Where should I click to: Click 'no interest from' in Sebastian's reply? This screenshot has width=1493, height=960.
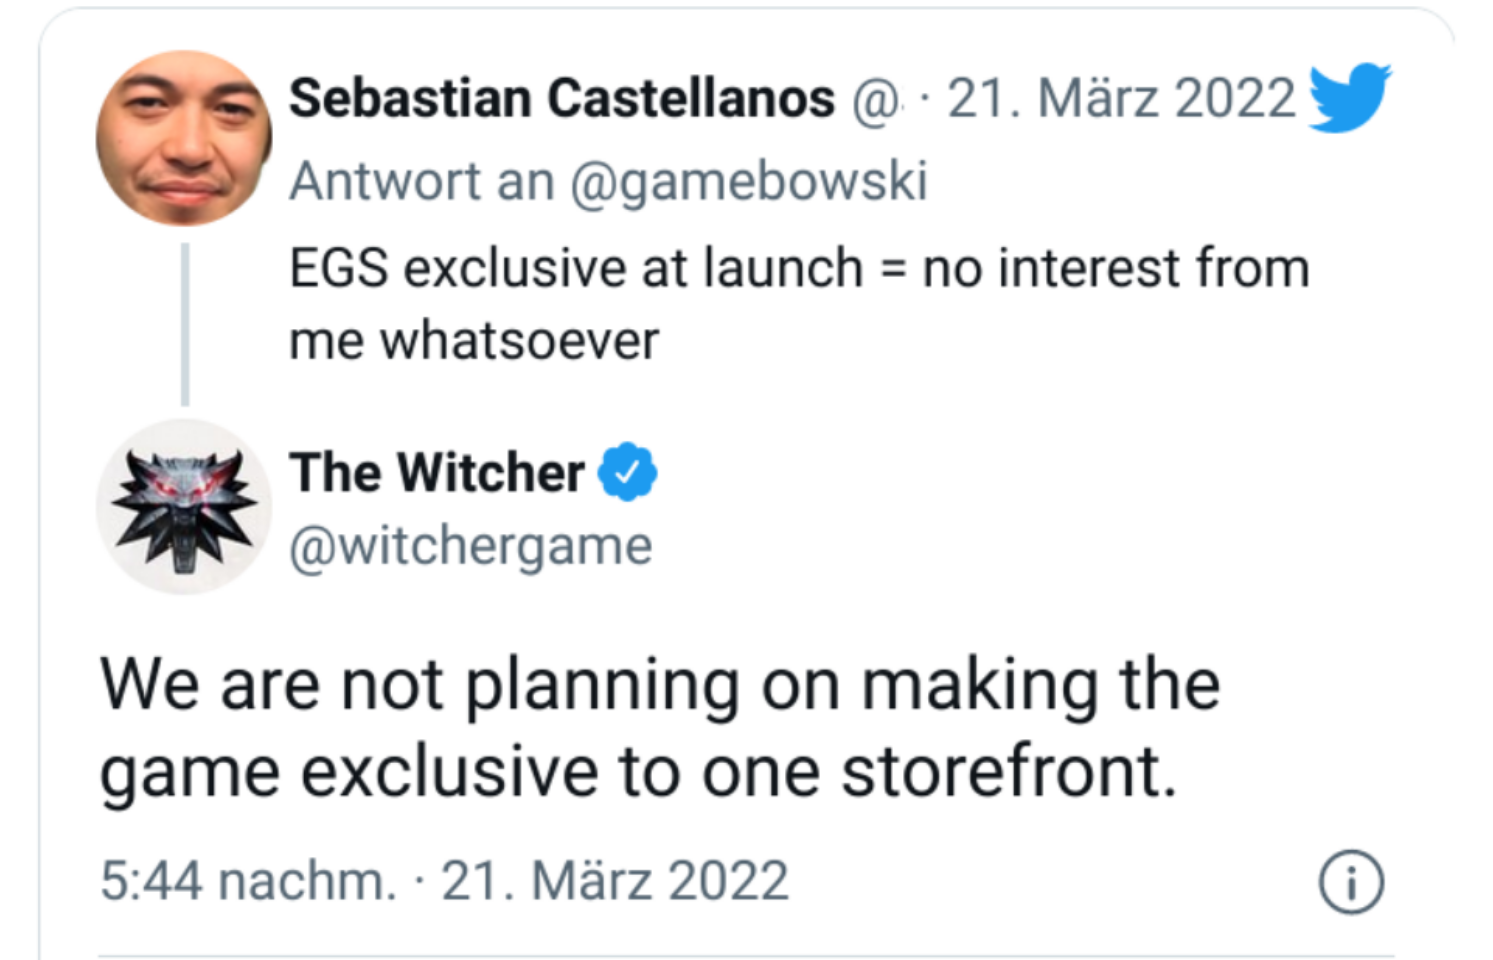tap(1115, 268)
